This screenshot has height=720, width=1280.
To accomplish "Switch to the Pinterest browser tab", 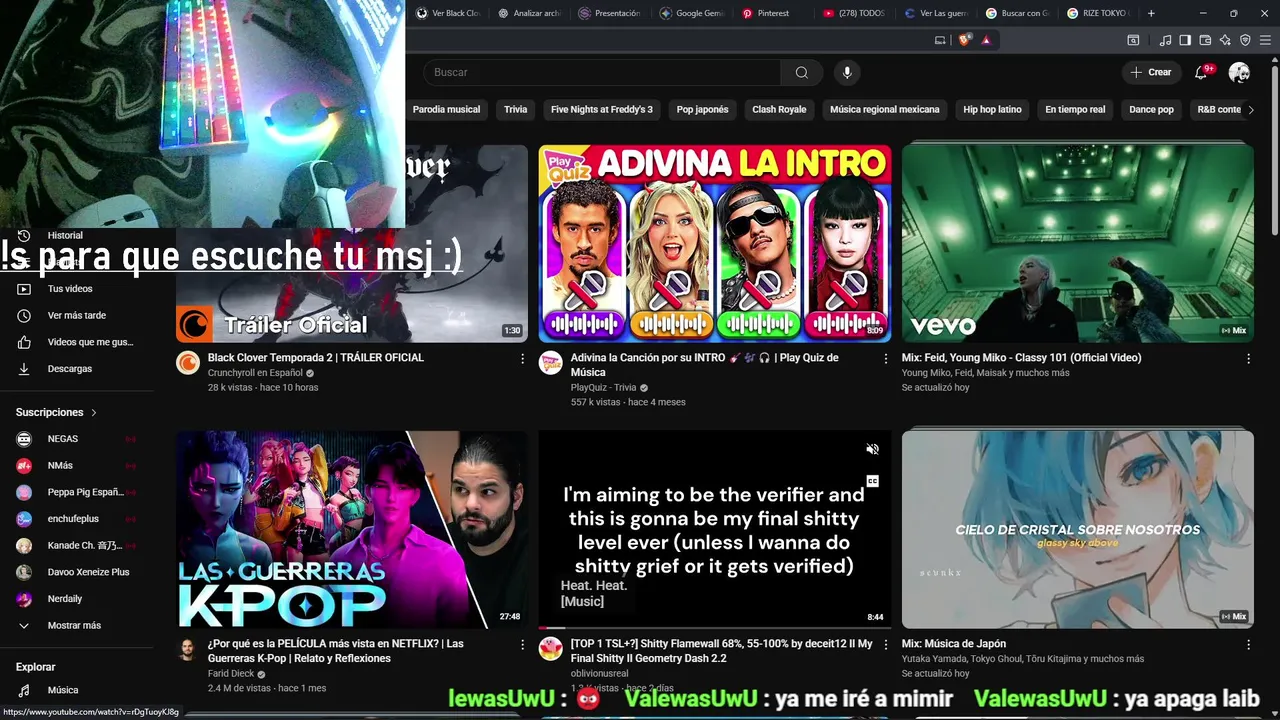I will [774, 13].
